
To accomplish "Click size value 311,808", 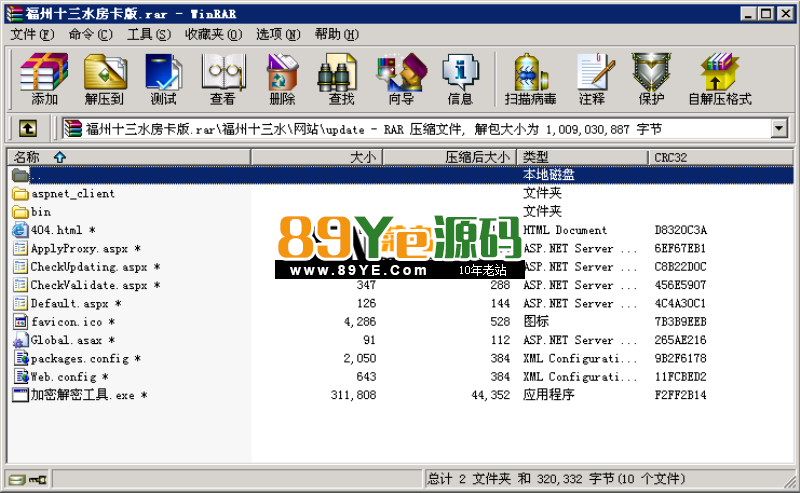I will click(x=354, y=395).
